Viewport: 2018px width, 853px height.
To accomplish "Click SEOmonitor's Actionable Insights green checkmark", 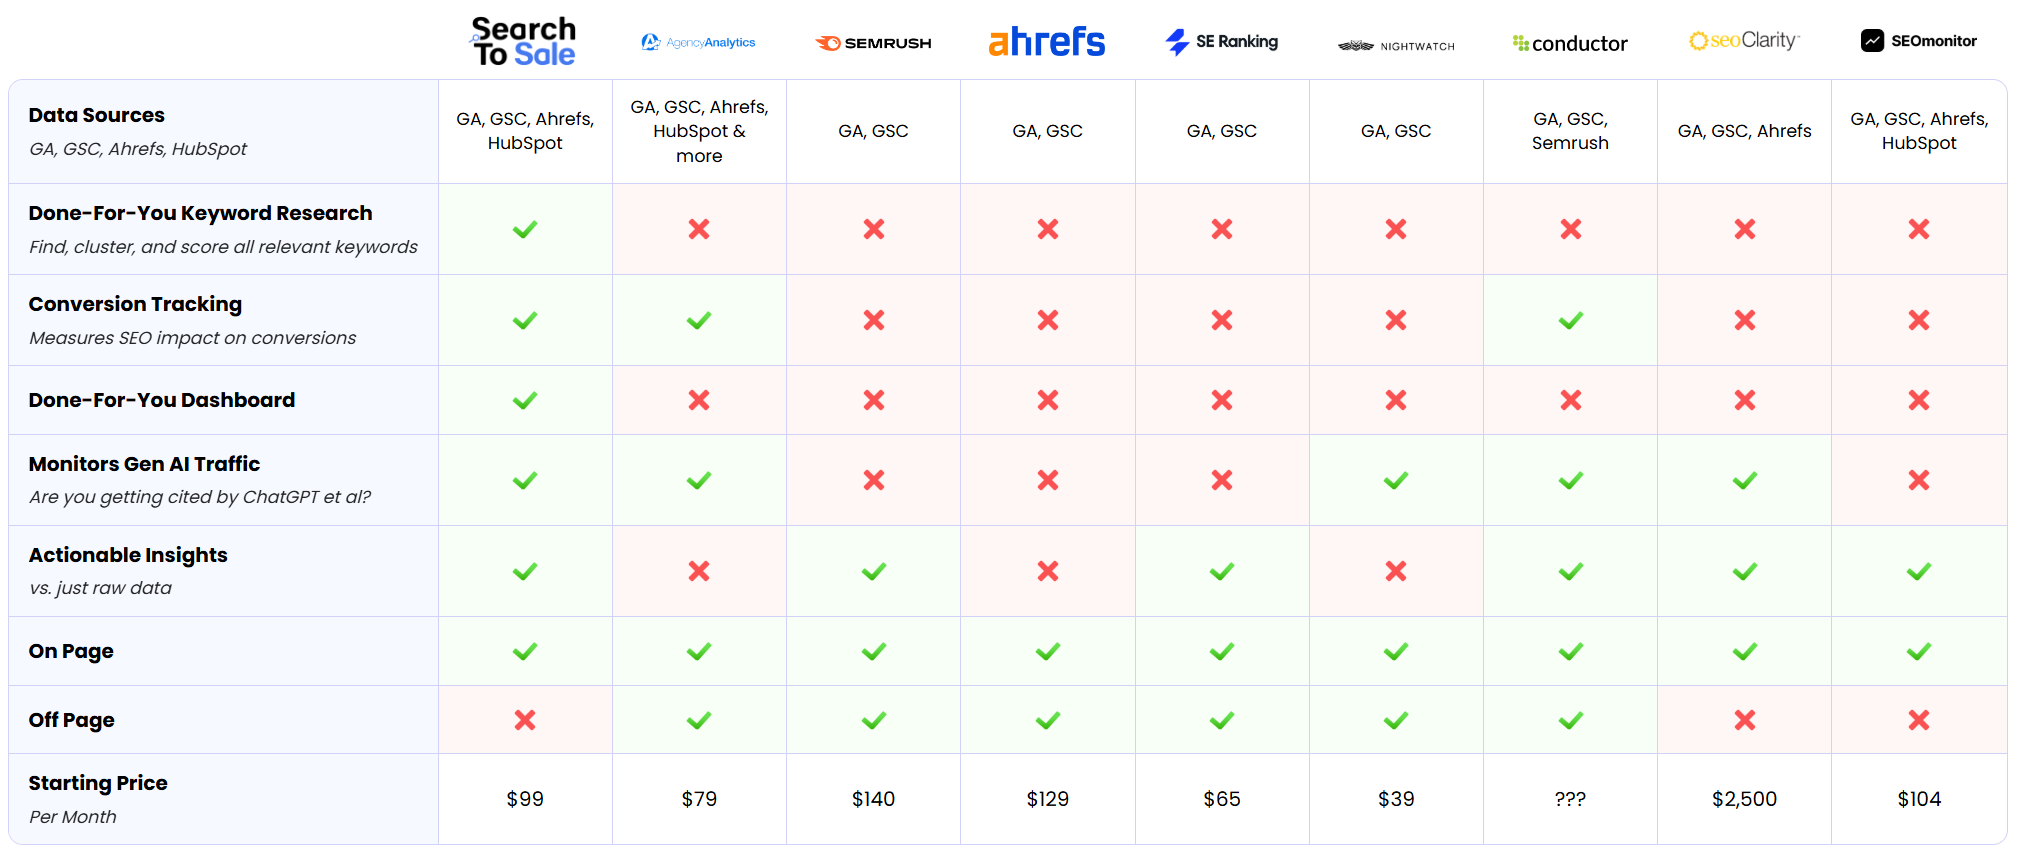I will pyautogui.click(x=1918, y=571).
